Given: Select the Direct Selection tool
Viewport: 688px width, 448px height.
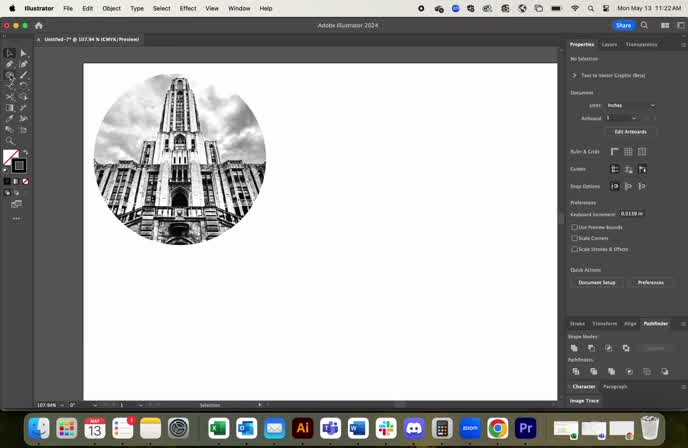Looking at the screenshot, I should click(23, 53).
